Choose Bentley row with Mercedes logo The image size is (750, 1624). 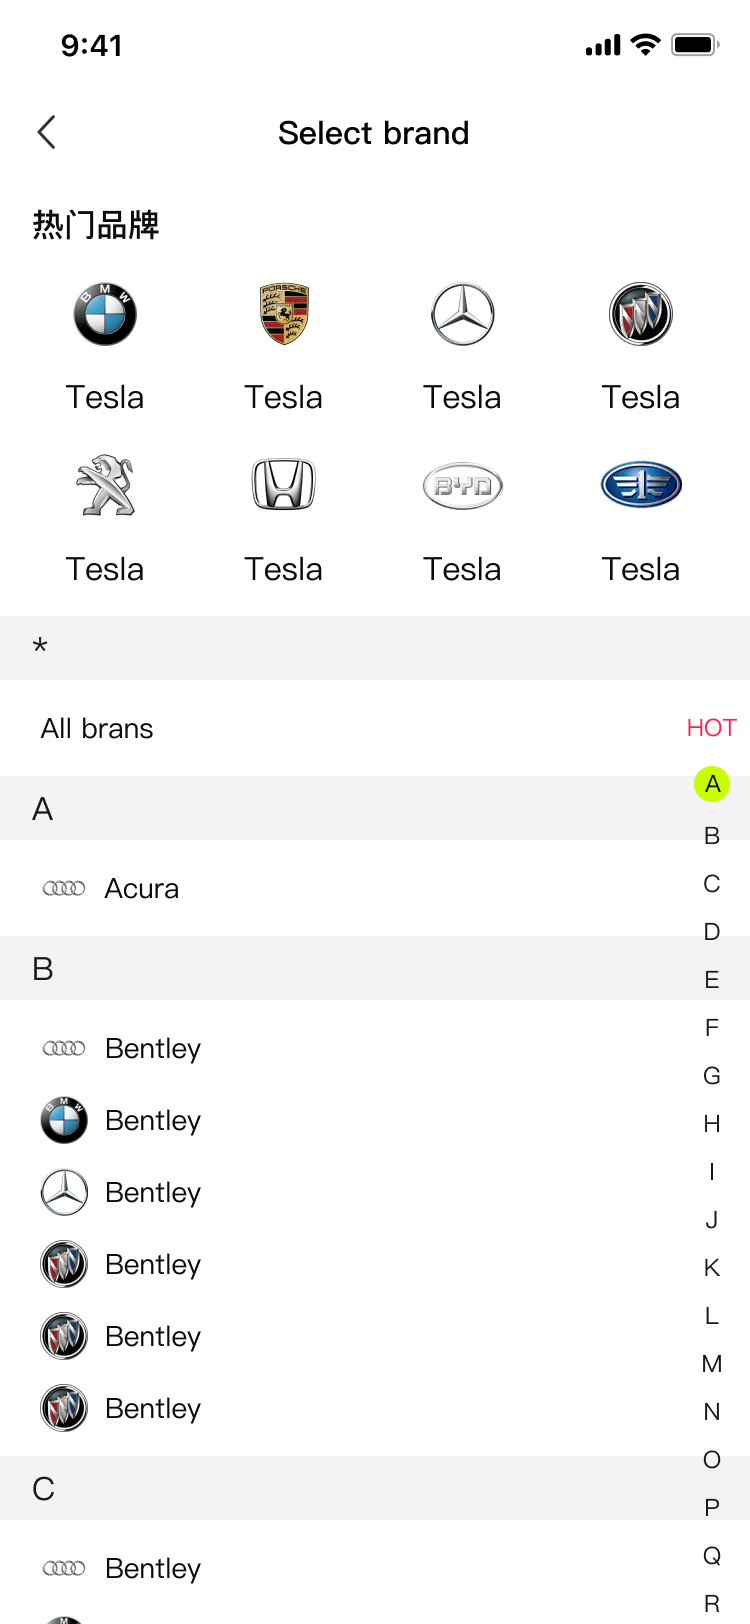[152, 1192]
